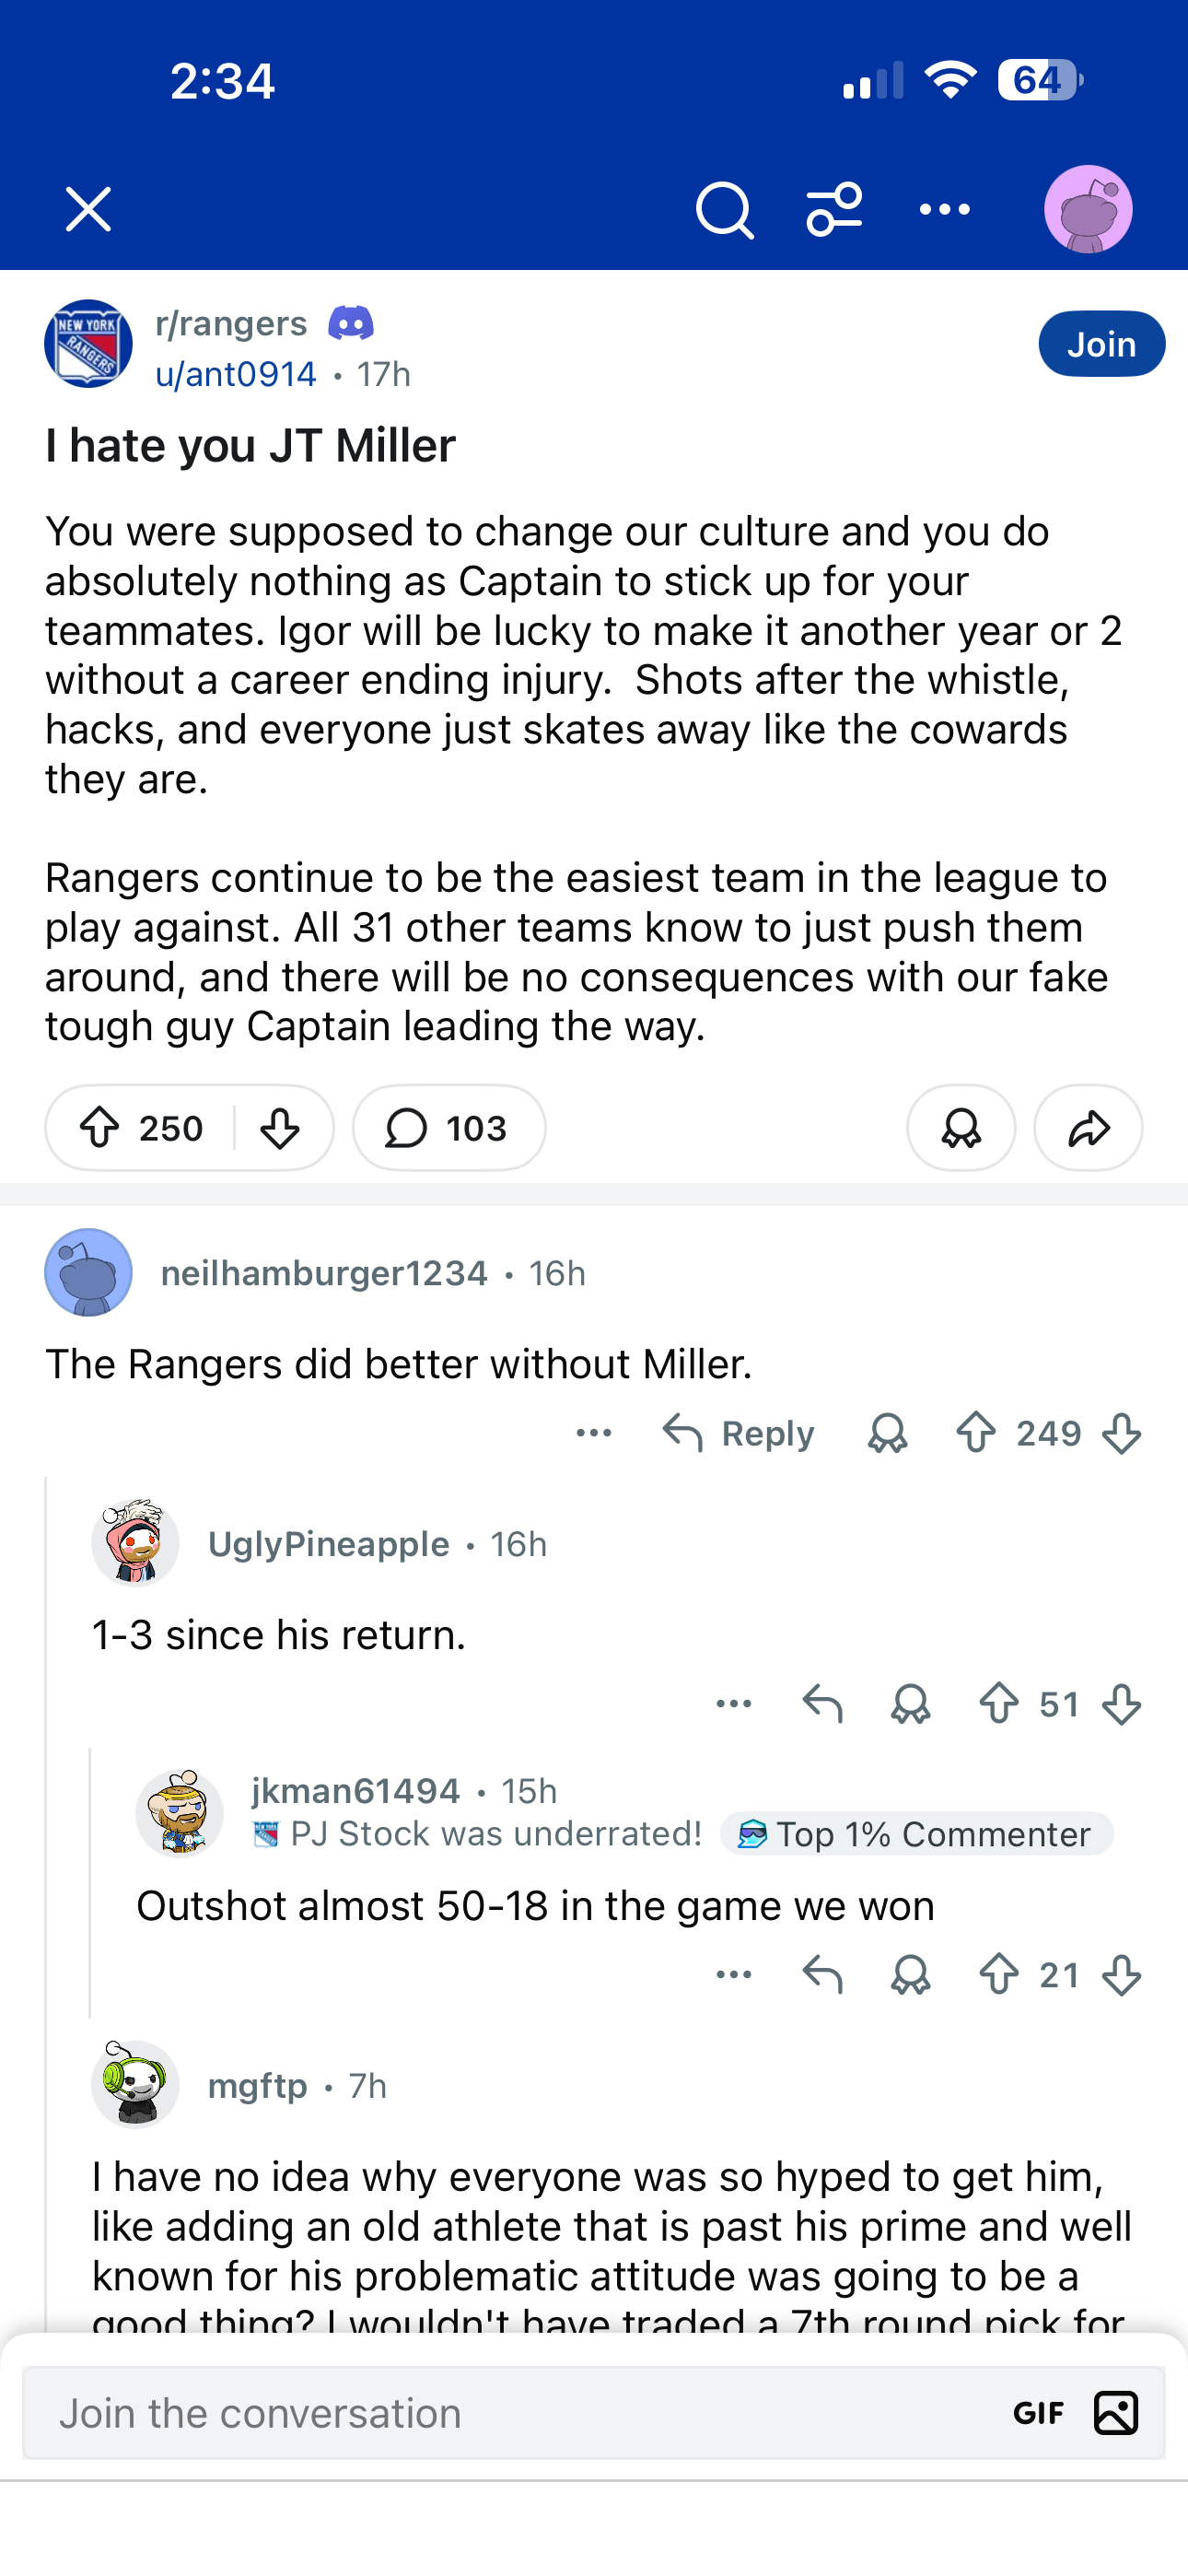The width and height of the screenshot is (1188, 2576).
Task: Give an award to the post
Action: click(x=961, y=1128)
